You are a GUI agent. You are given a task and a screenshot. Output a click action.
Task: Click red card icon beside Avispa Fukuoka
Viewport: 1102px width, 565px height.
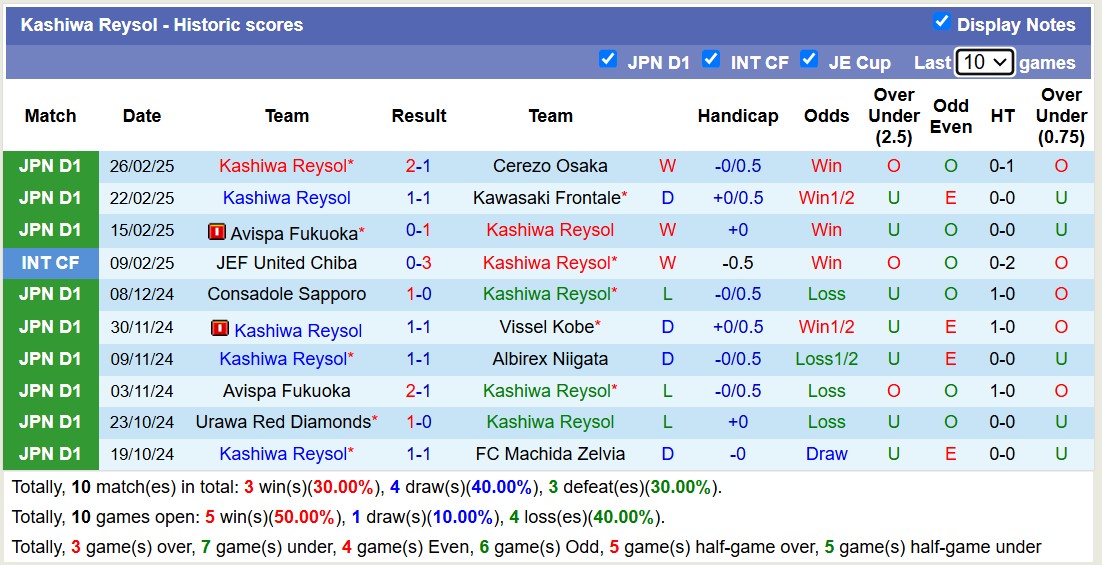pos(217,232)
